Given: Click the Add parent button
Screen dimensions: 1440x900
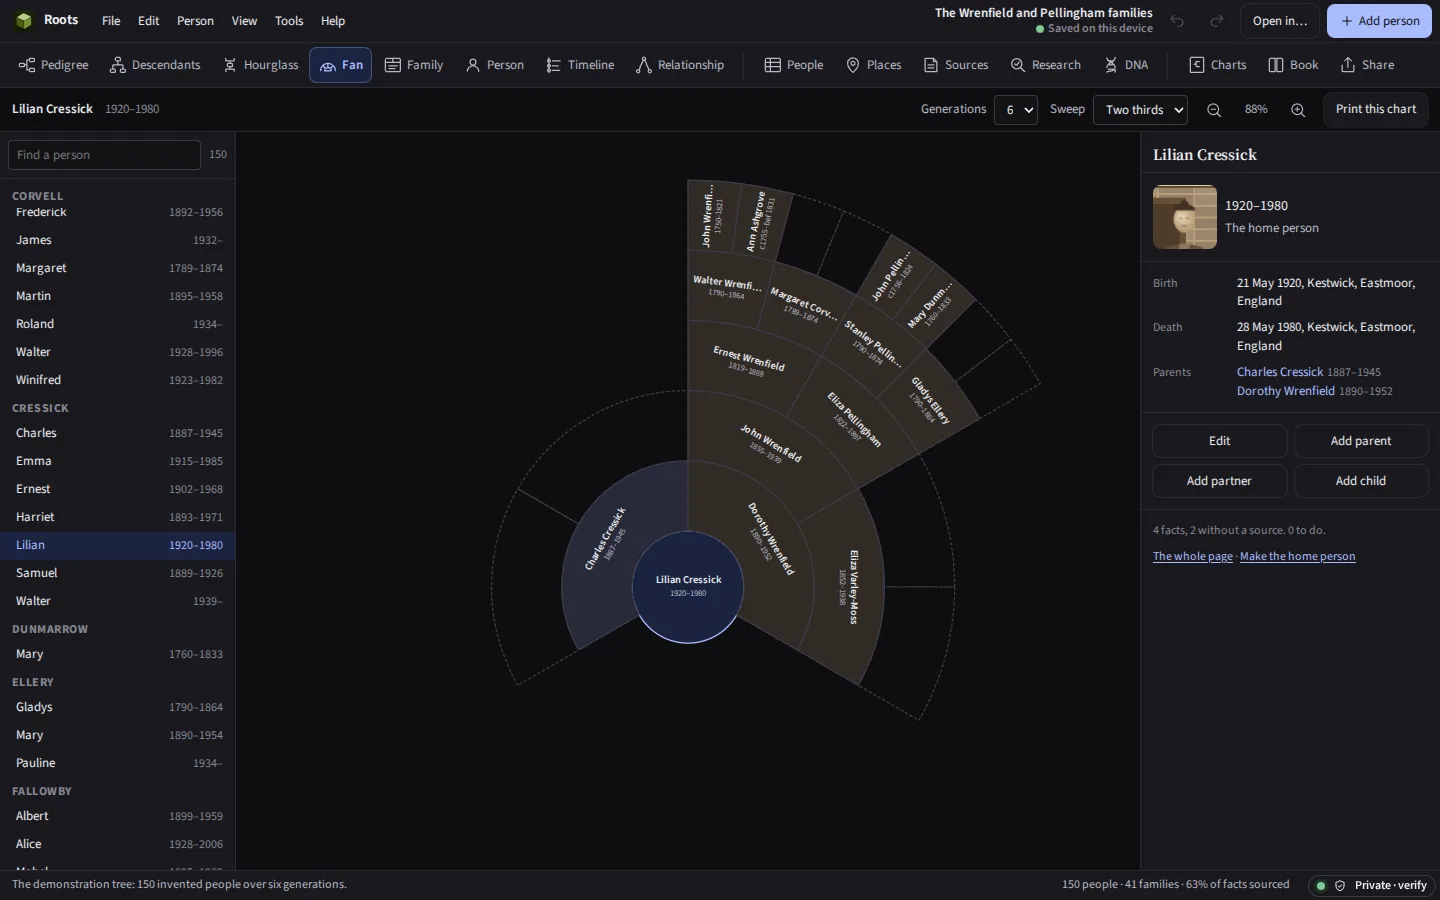Looking at the screenshot, I should pos(1361,441).
